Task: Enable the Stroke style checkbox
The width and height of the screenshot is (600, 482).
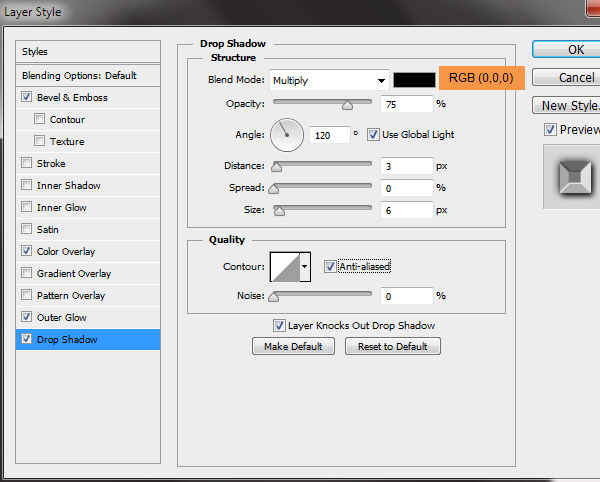Action: (26, 163)
